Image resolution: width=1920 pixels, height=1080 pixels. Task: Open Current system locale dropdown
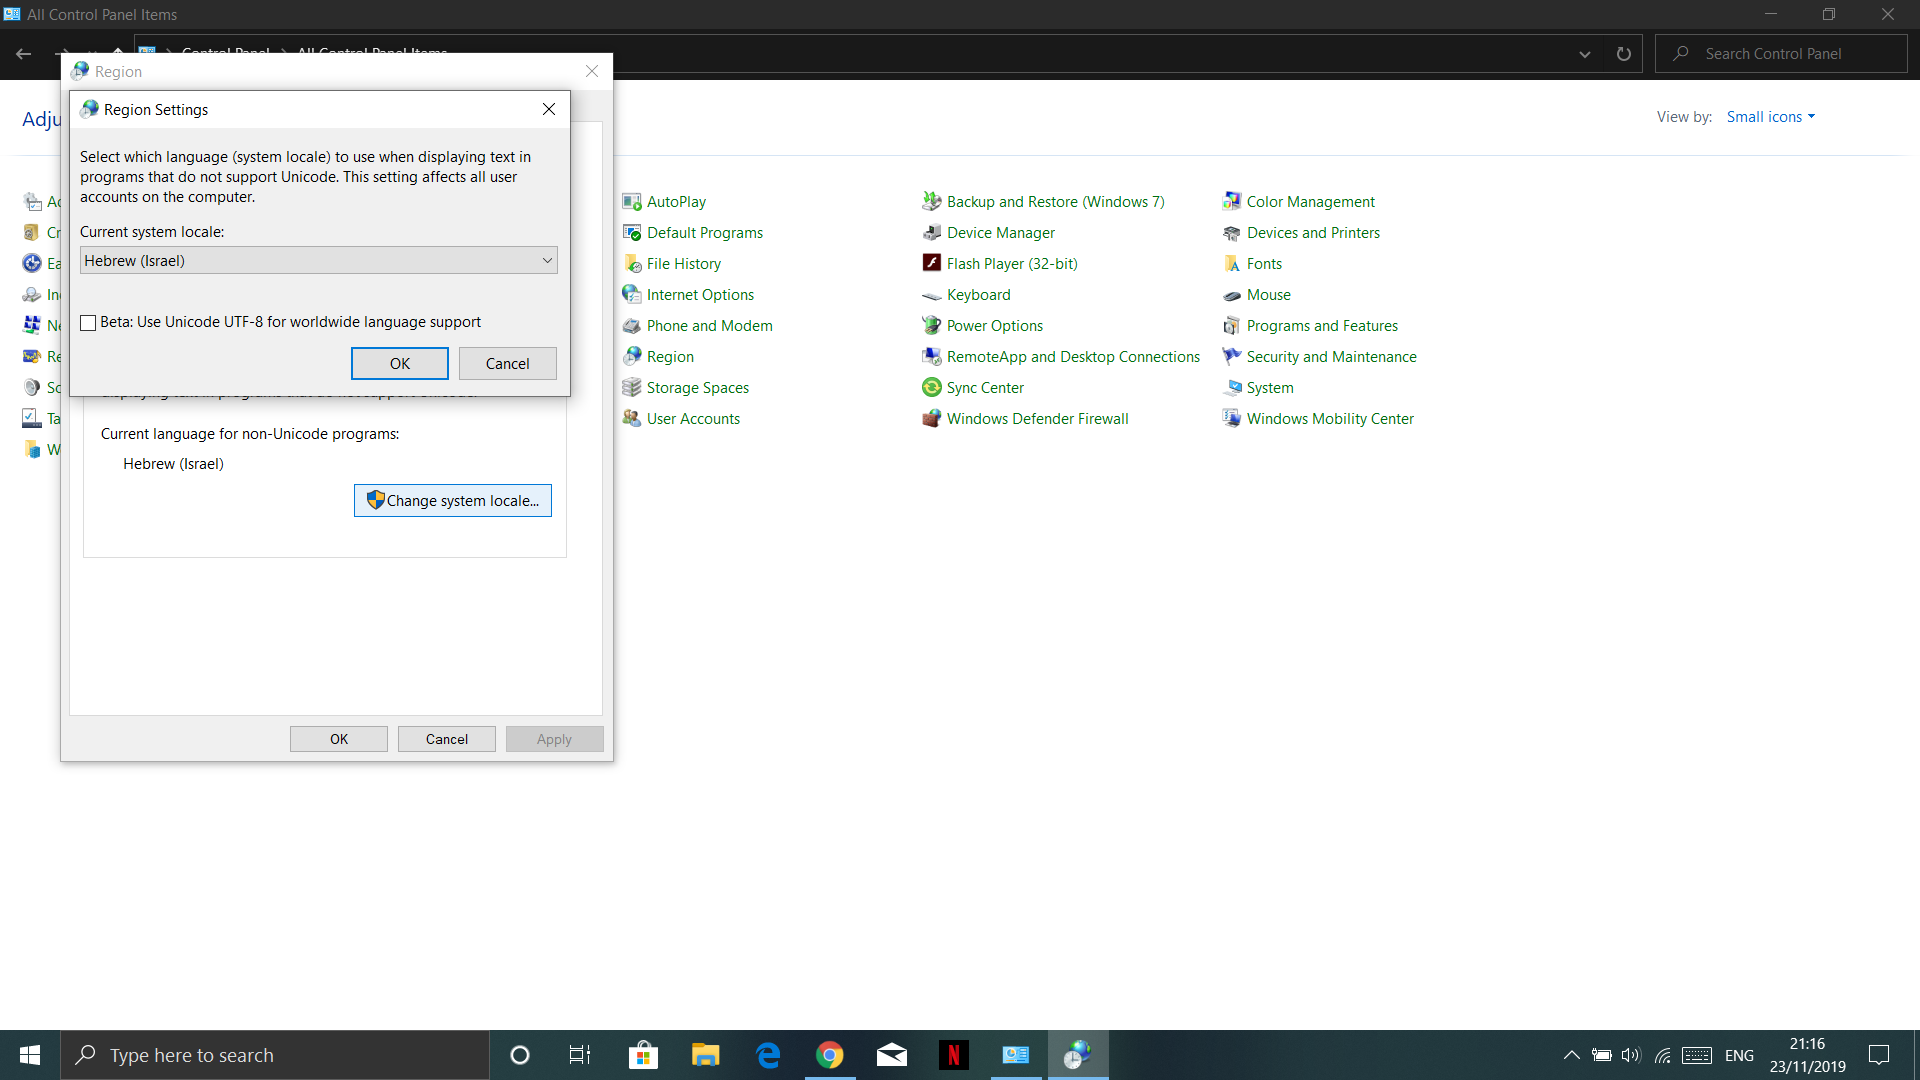(x=318, y=261)
